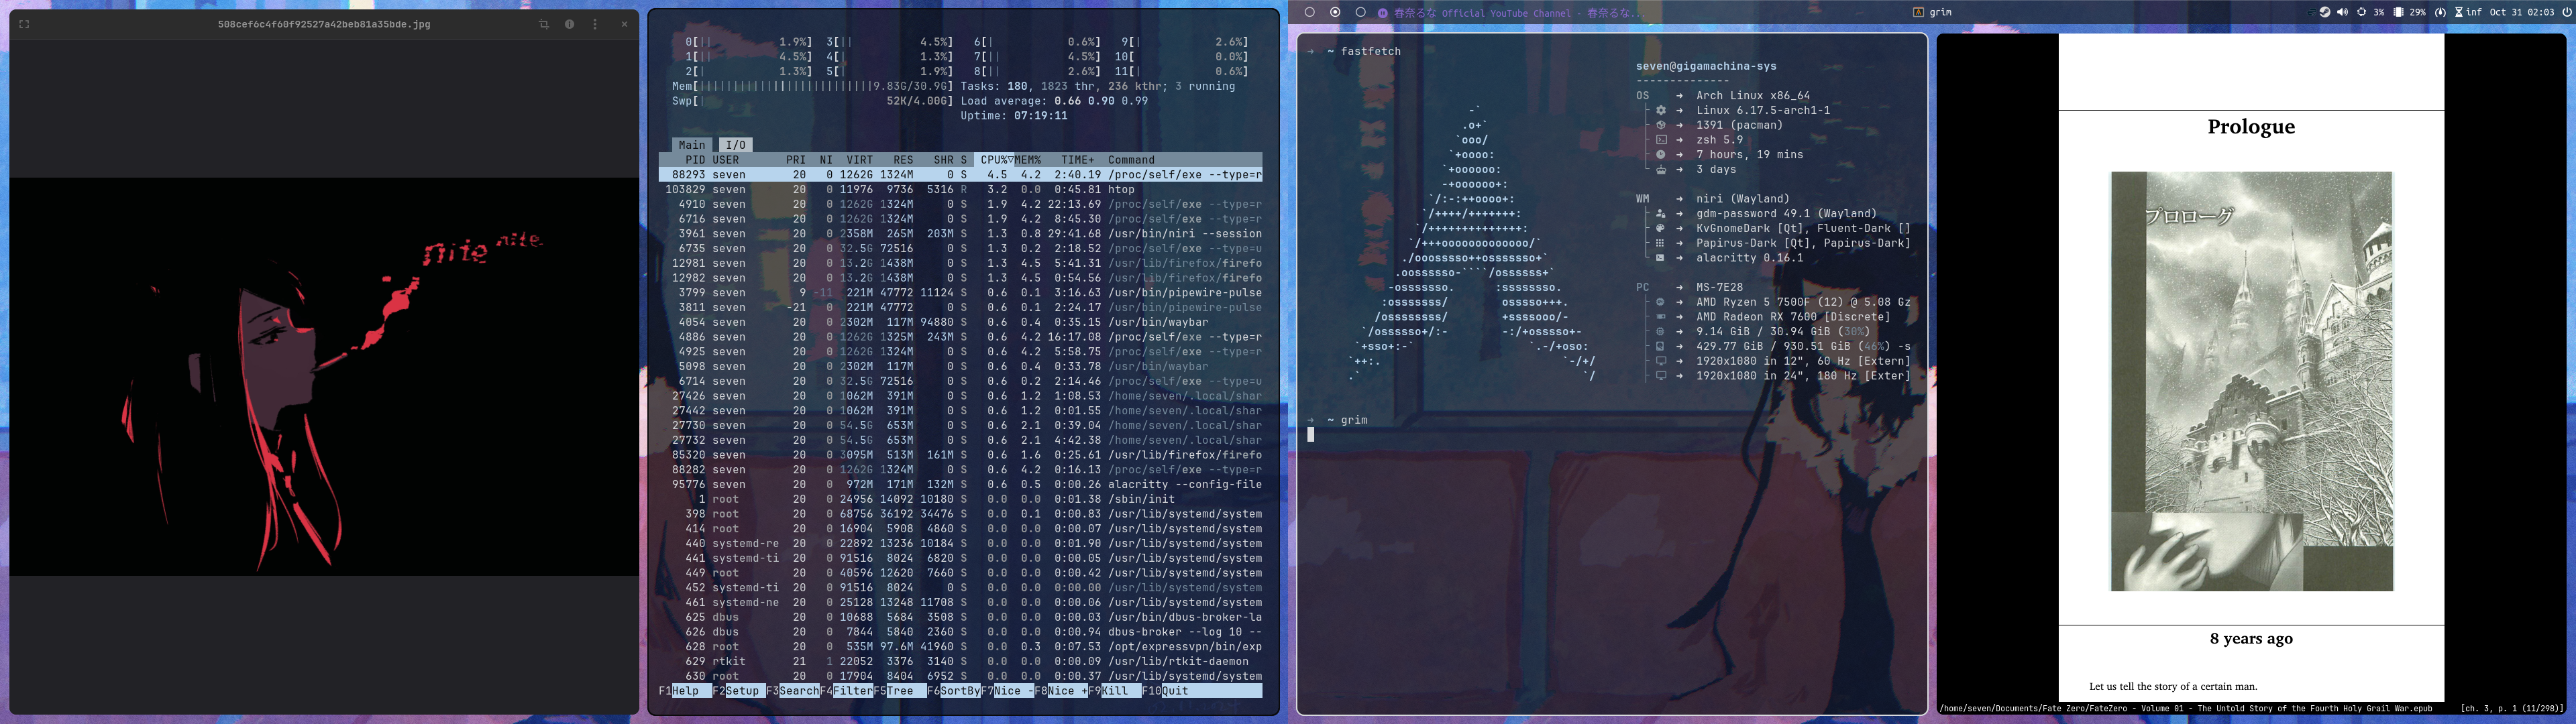This screenshot has height=724, width=2576.
Task: Click the CPU usage chip icon
Action: click(2362, 12)
